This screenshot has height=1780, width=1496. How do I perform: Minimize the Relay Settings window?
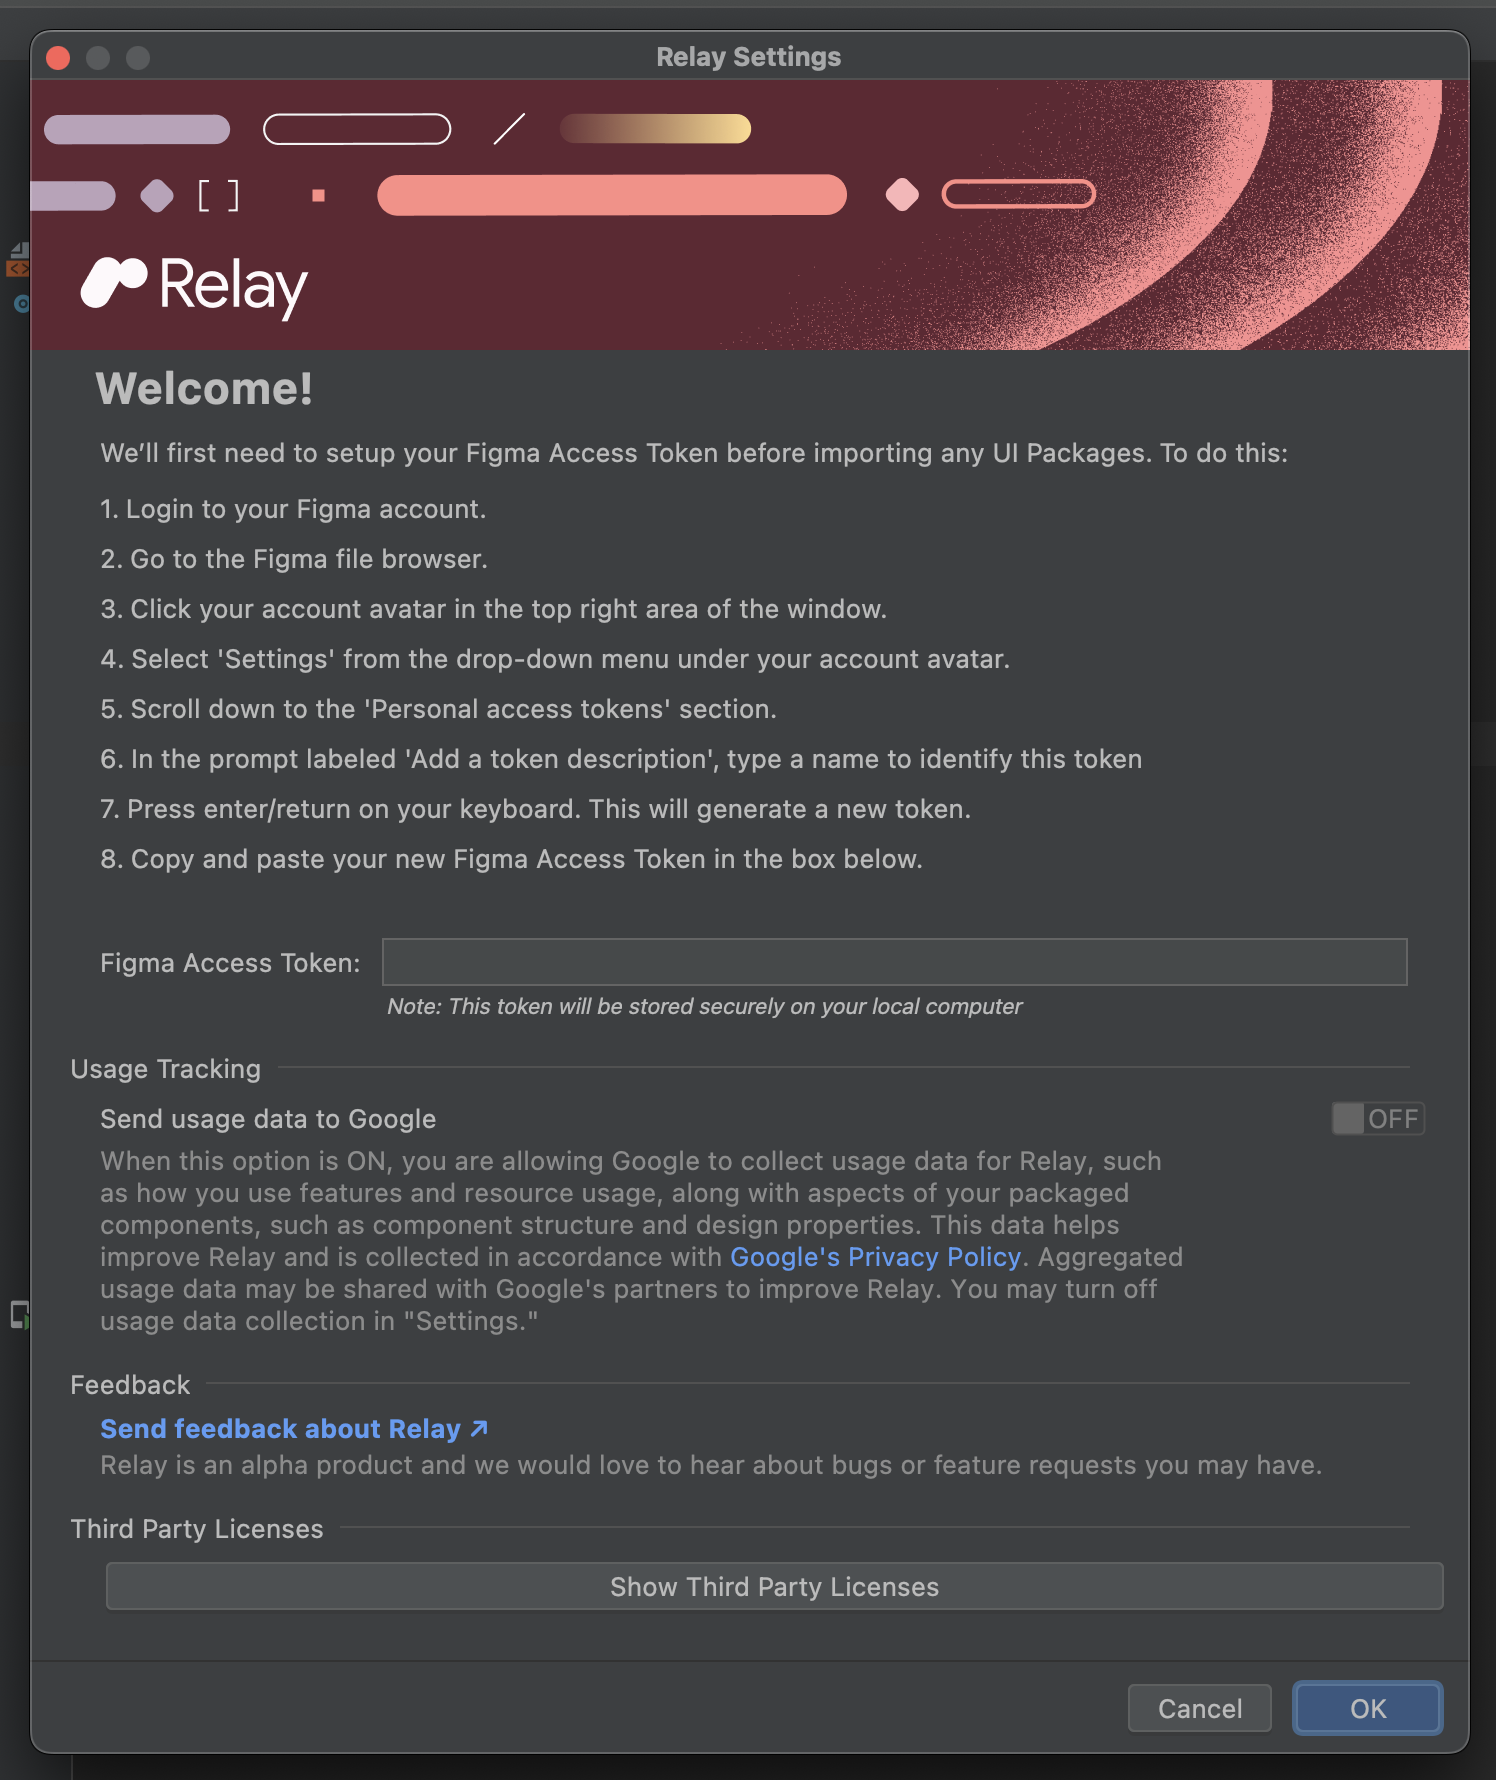click(x=98, y=58)
